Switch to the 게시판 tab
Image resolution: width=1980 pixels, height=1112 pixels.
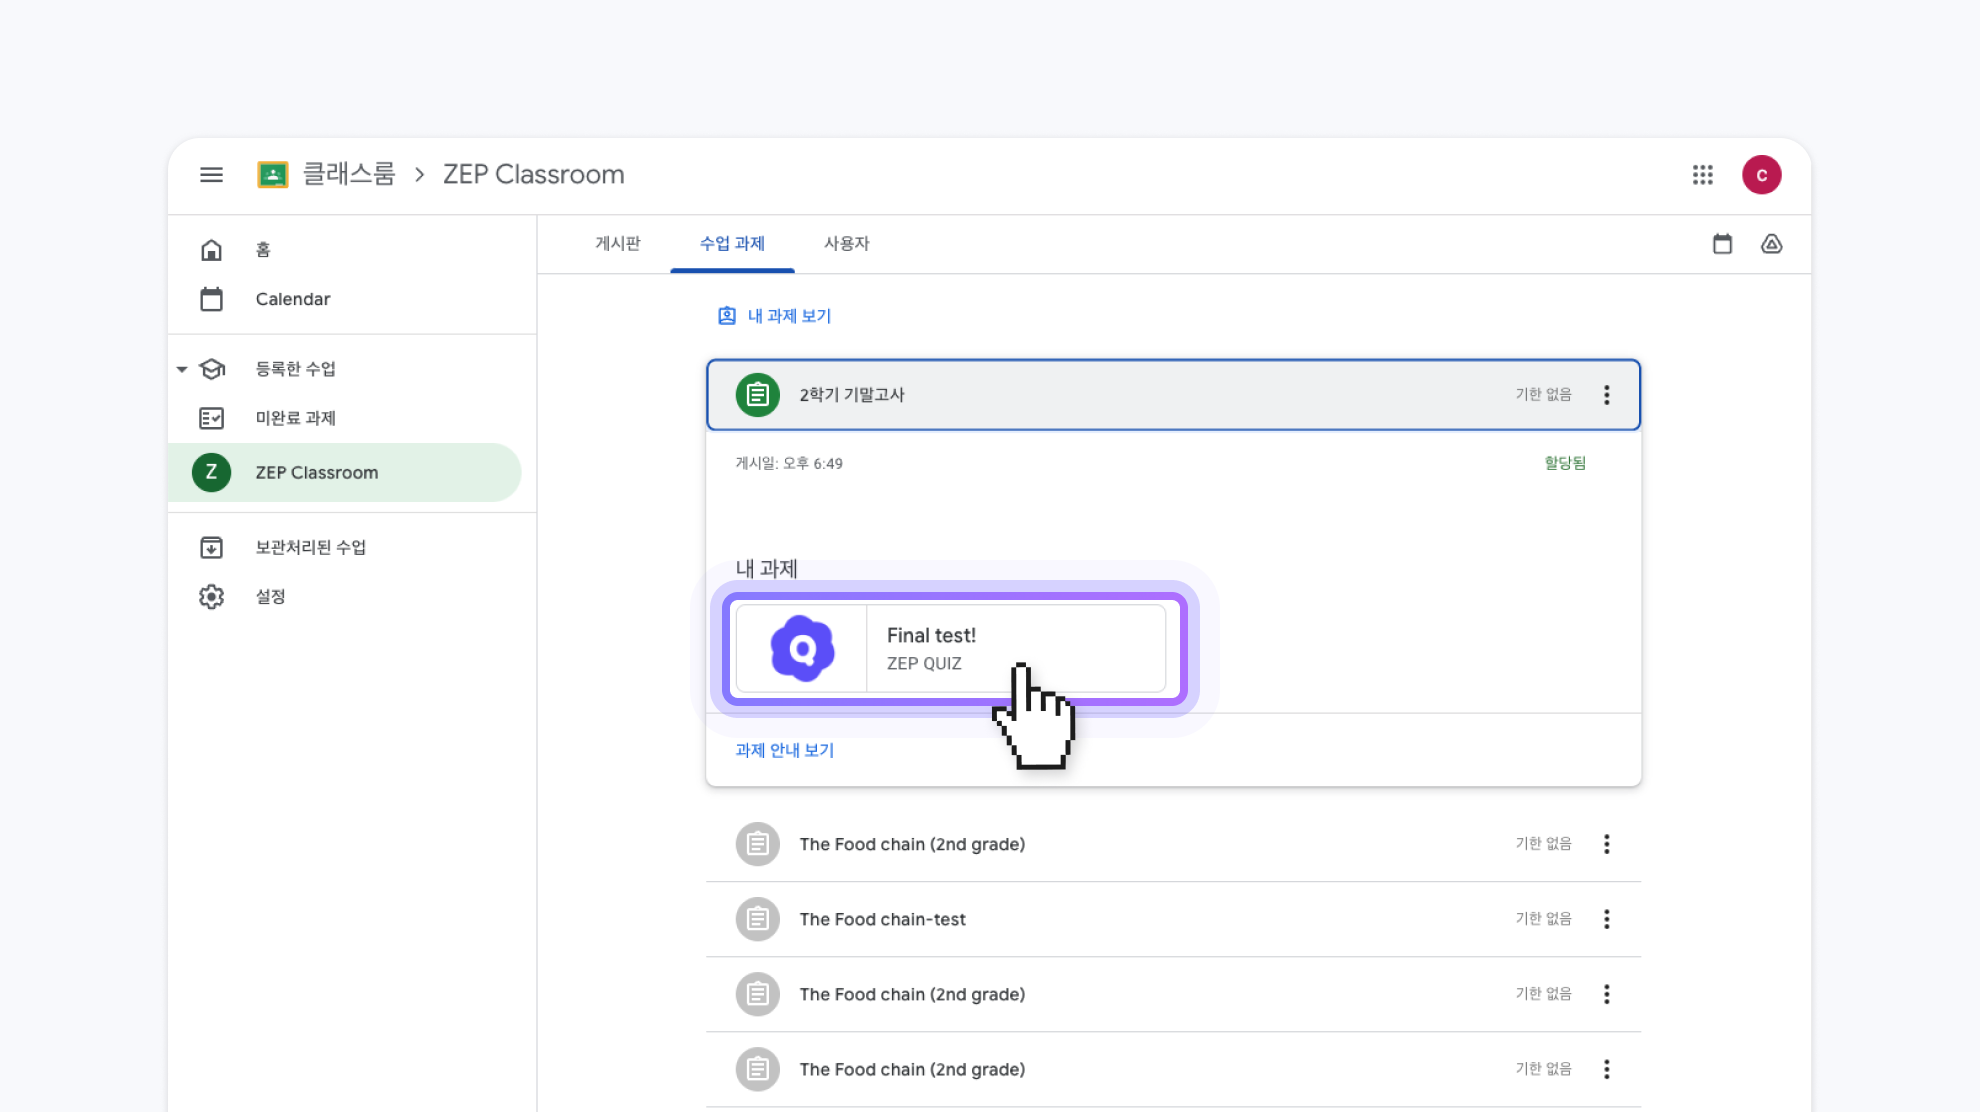coord(617,244)
